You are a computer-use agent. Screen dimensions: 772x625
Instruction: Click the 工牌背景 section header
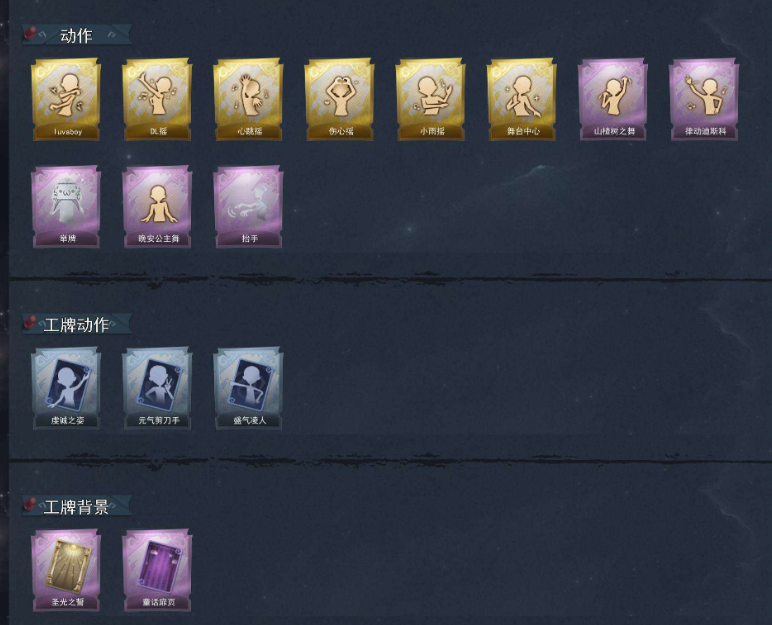coord(77,506)
